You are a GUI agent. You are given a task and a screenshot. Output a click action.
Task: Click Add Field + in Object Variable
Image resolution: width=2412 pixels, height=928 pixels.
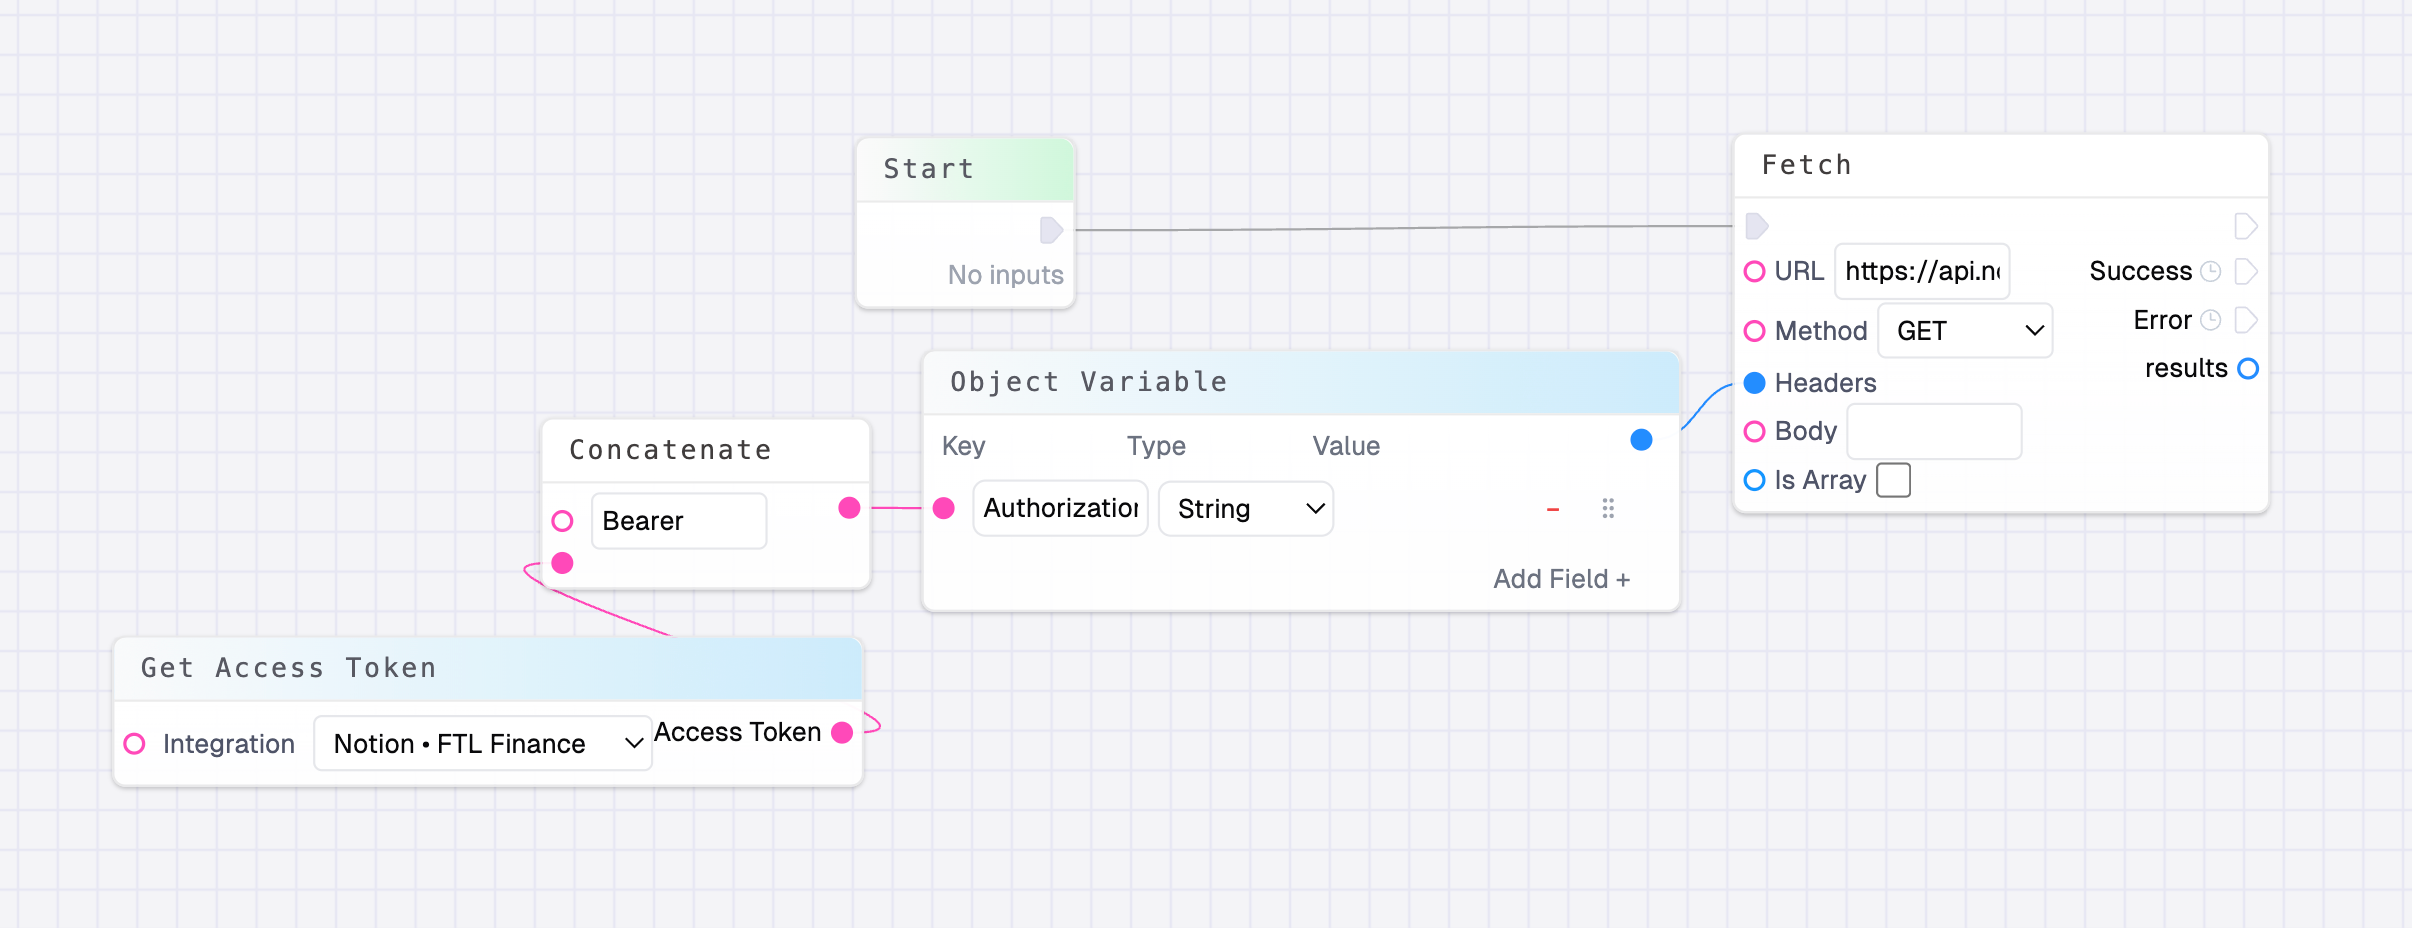(x=1561, y=579)
